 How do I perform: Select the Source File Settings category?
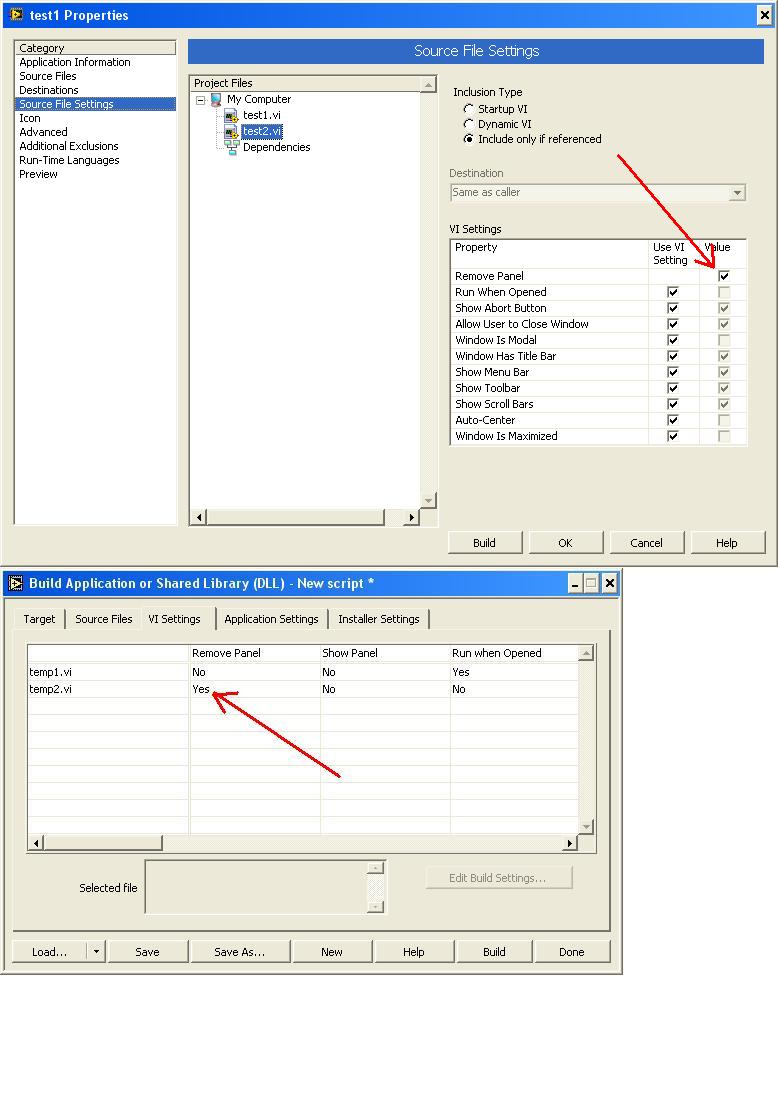[x=95, y=104]
